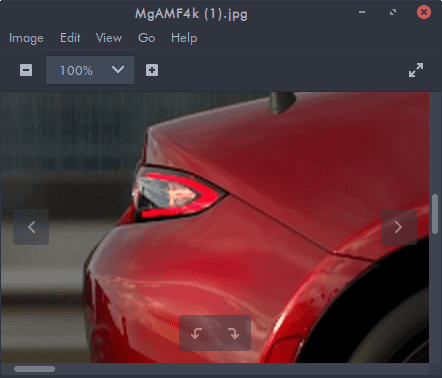Restore the window using the titlebar resize button
Image resolution: width=442 pixels, height=378 pixels.
pos(393,12)
